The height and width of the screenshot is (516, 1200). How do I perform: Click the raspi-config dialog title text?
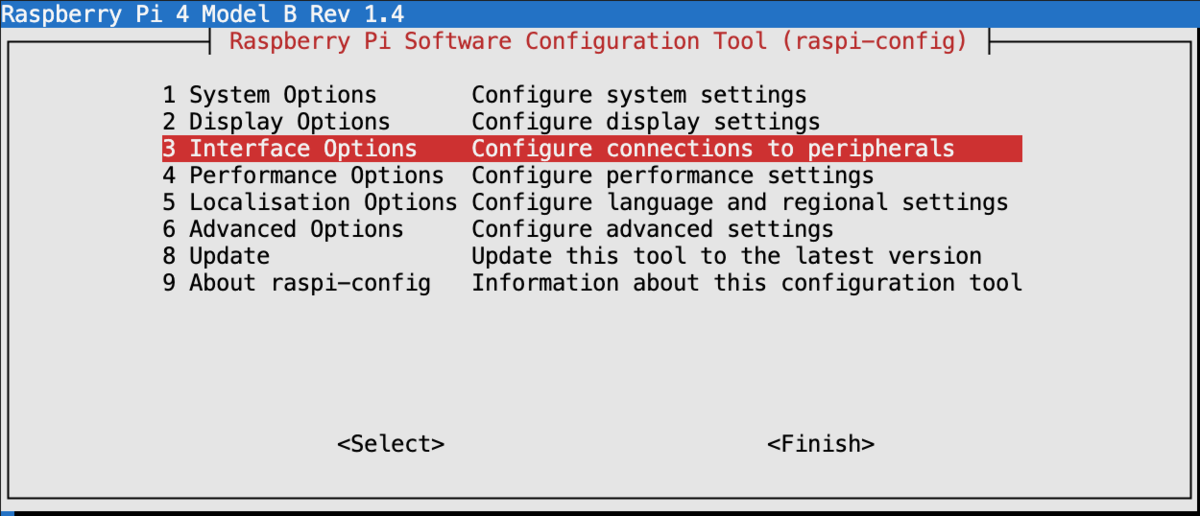tap(598, 42)
